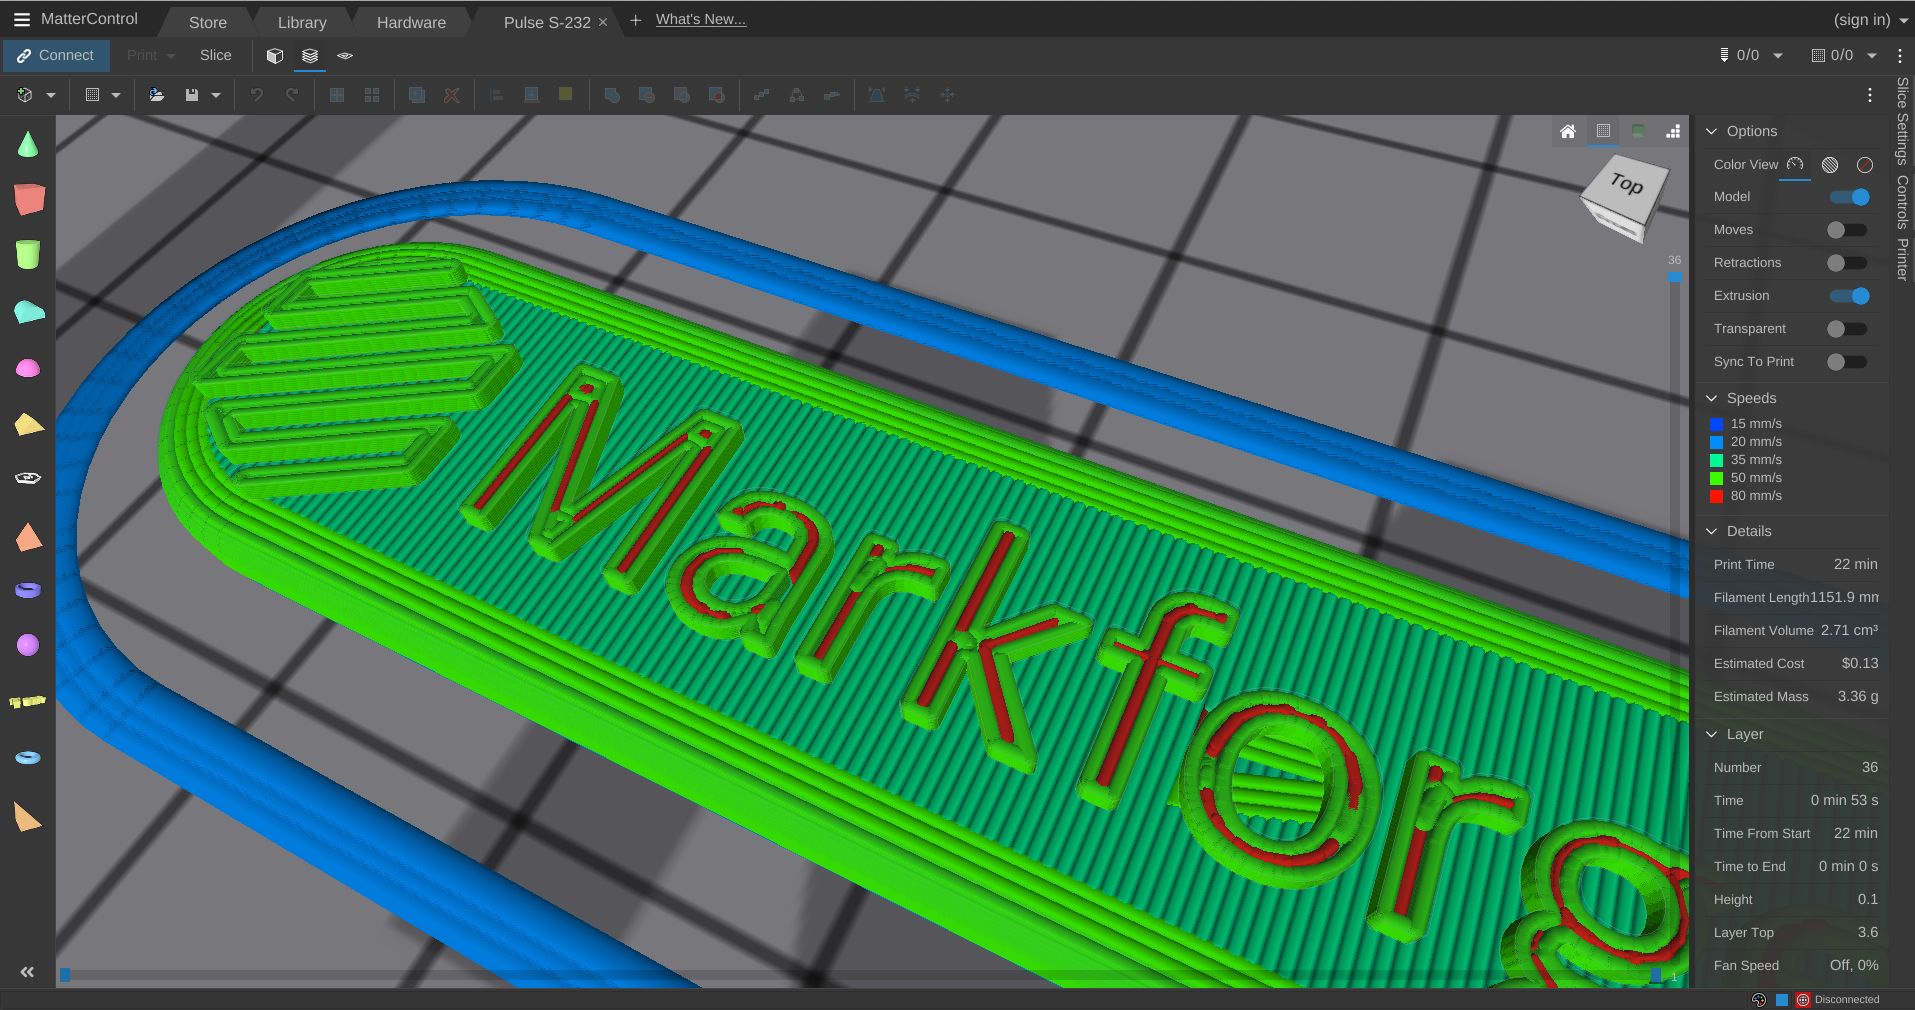
Task: Add the green cylinder primitive
Action: click(x=28, y=254)
